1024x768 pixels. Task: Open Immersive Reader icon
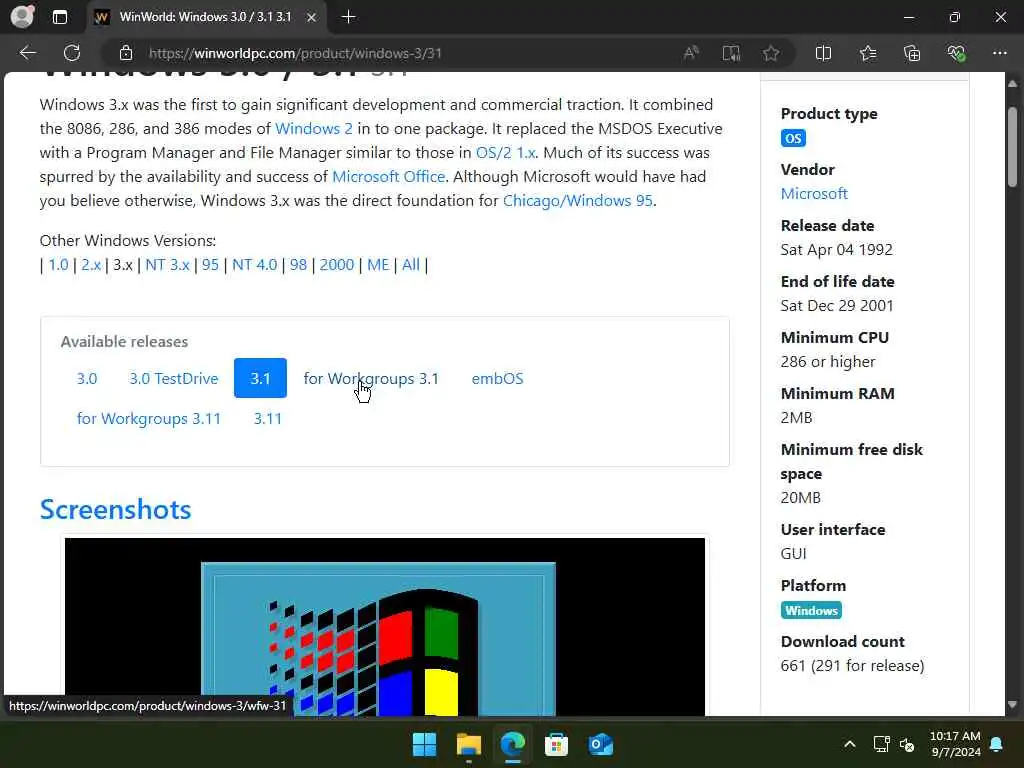[x=731, y=53]
